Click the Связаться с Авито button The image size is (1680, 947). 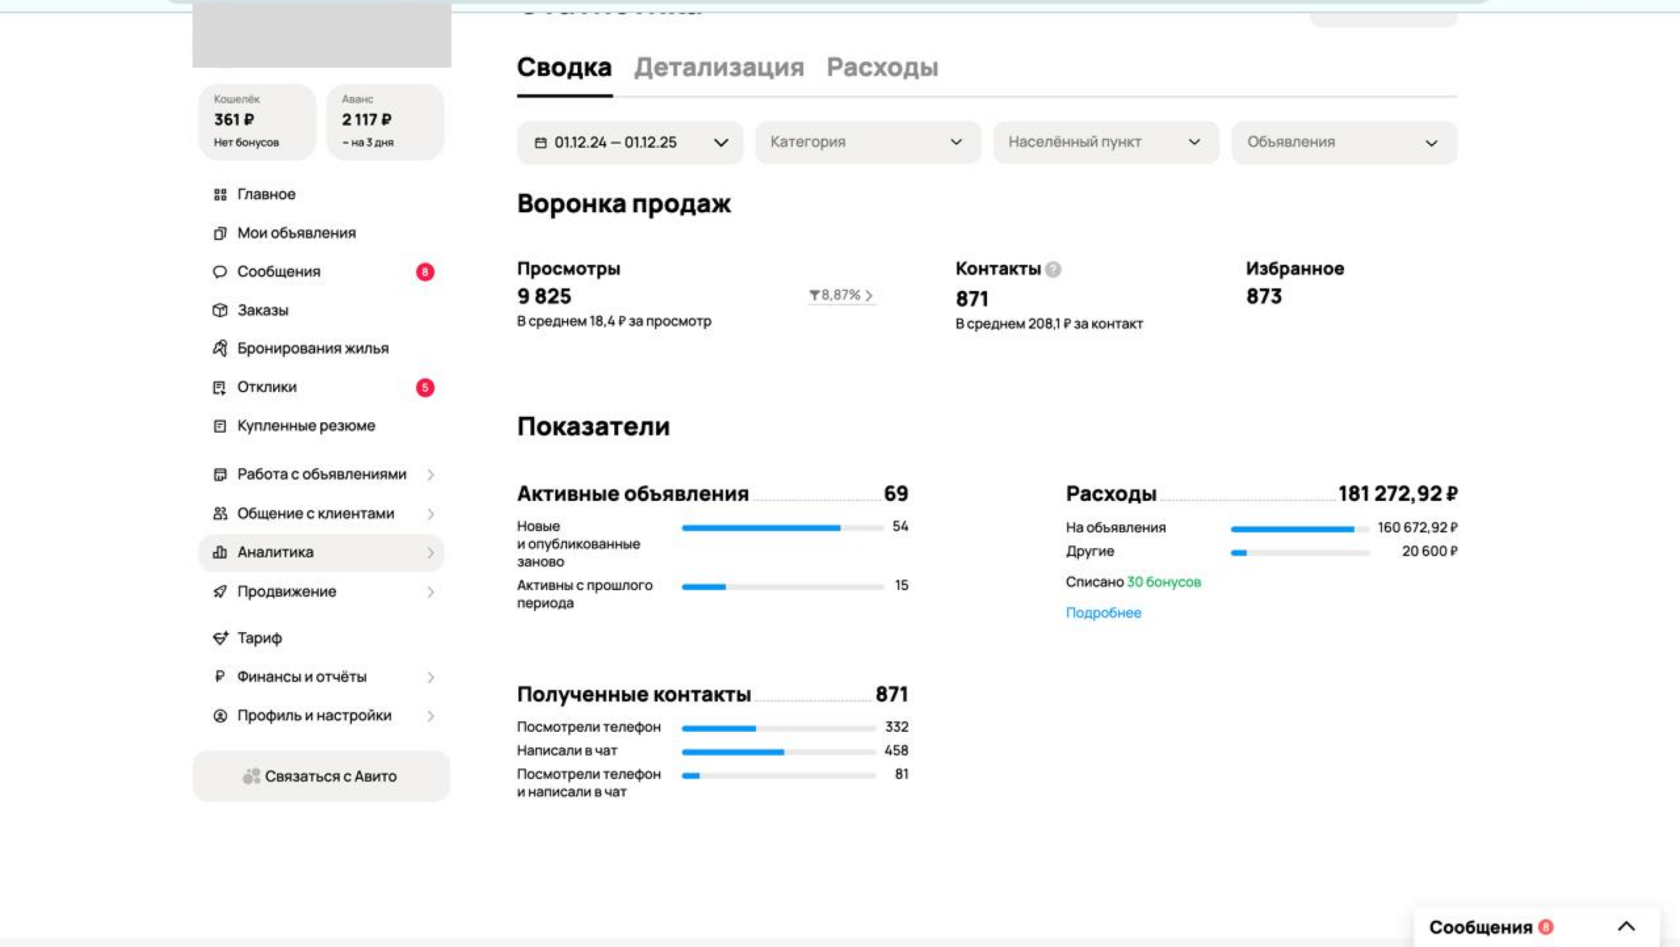pos(321,776)
